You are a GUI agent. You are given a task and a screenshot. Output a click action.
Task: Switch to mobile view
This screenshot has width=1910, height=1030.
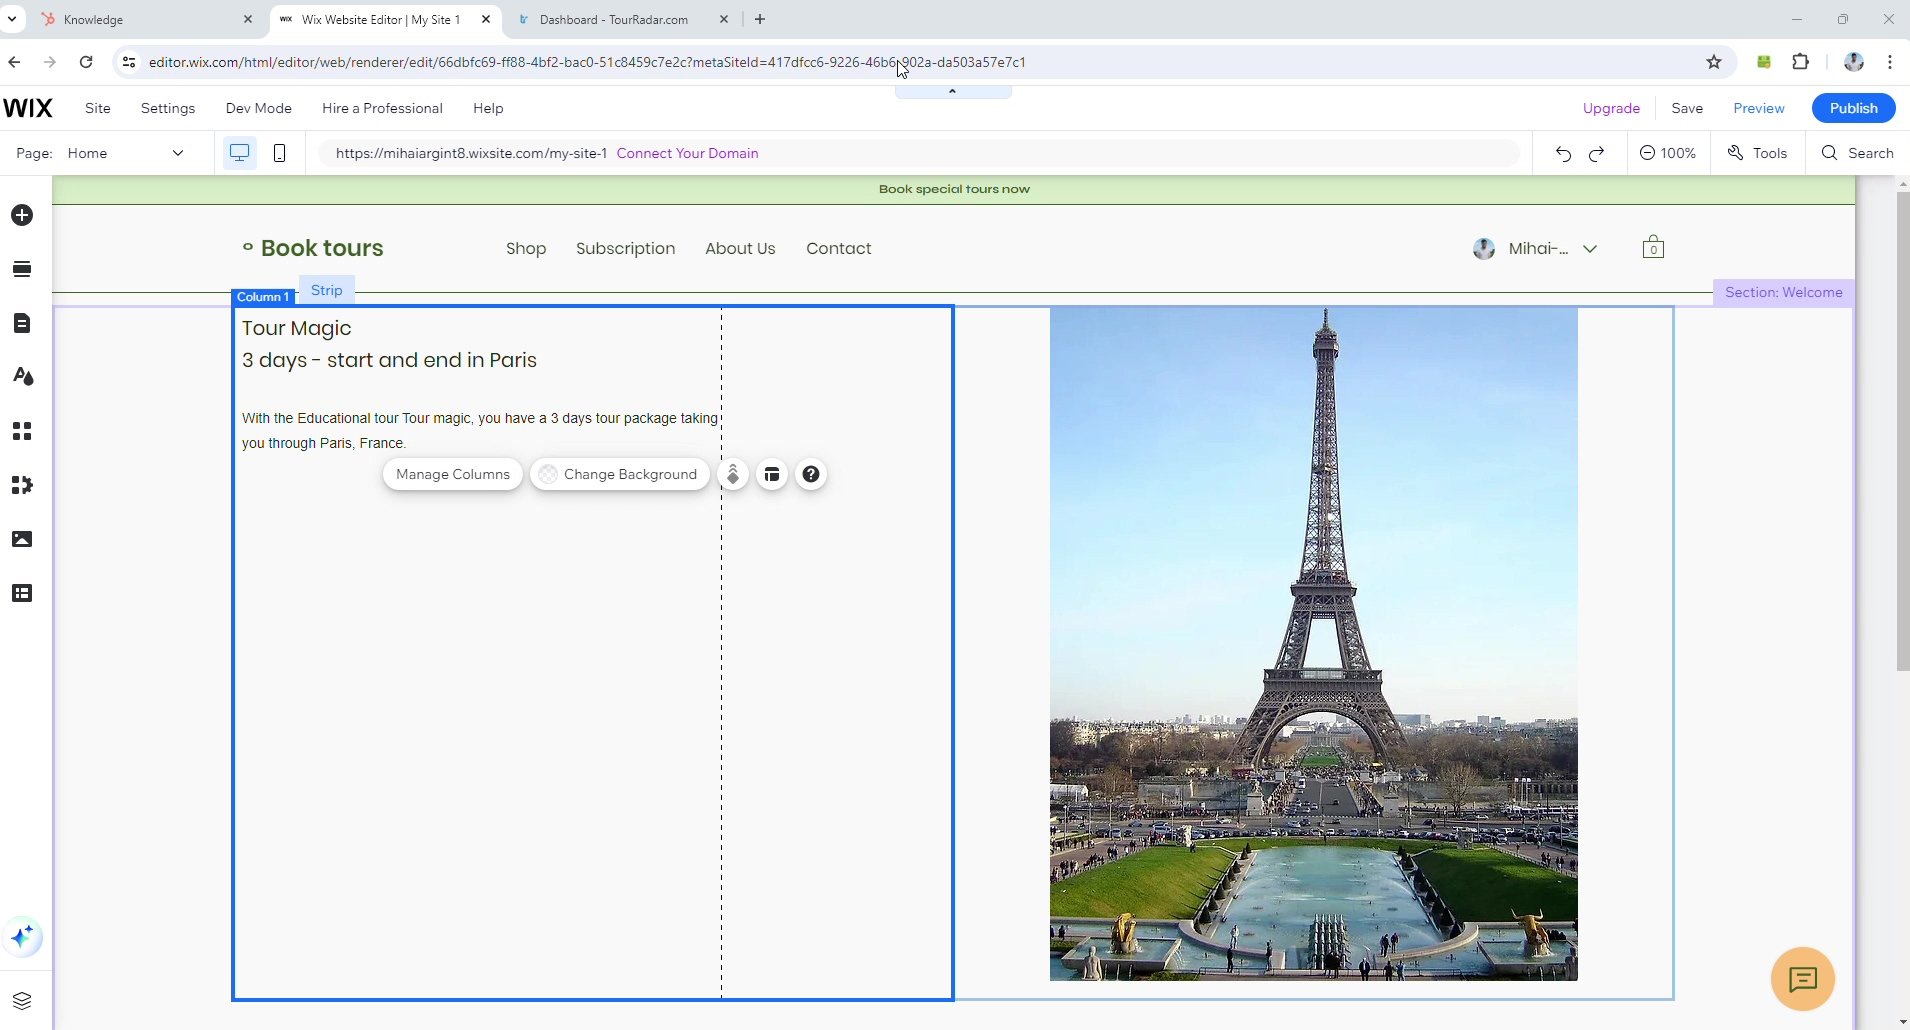point(280,153)
